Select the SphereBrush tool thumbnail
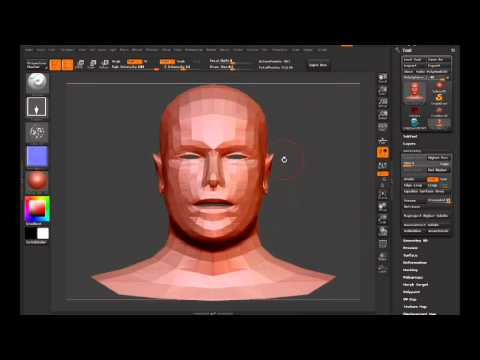480x360 pixels. point(439,86)
